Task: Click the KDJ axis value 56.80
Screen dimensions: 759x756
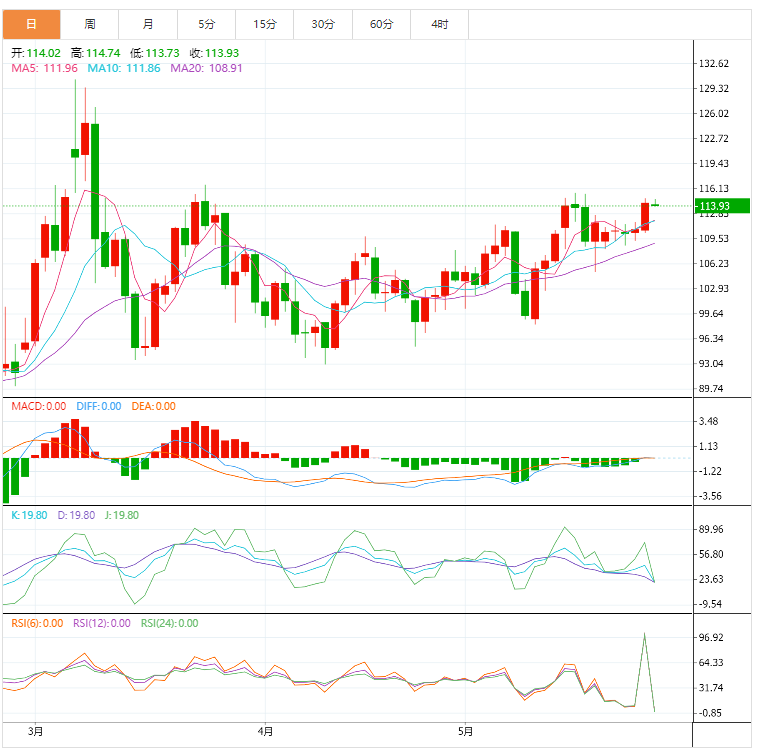Action: tap(711, 555)
